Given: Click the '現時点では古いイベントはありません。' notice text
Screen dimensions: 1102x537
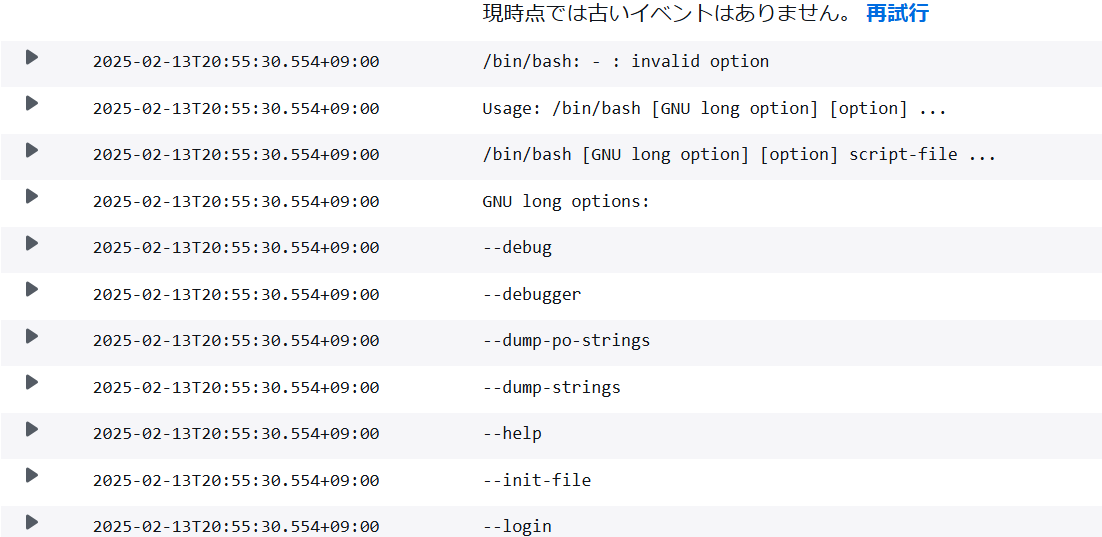Looking at the screenshot, I should click(668, 13).
